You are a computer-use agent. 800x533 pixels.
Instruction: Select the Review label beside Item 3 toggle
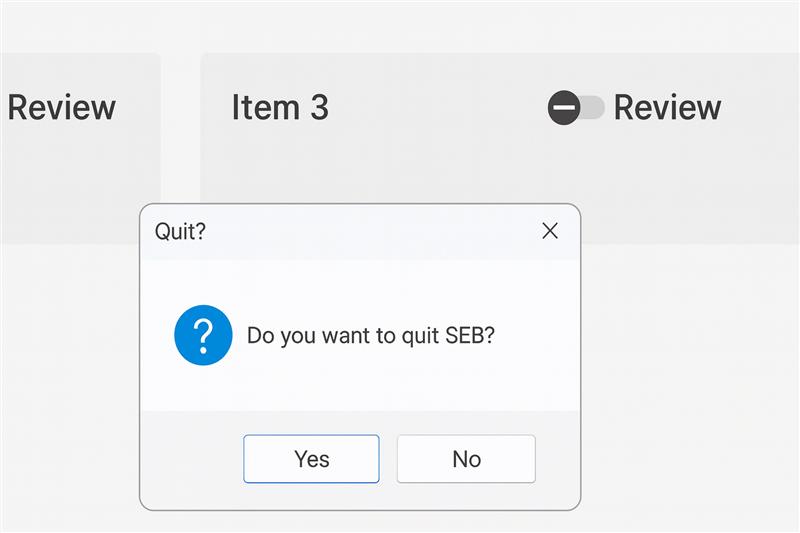(667, 108)
